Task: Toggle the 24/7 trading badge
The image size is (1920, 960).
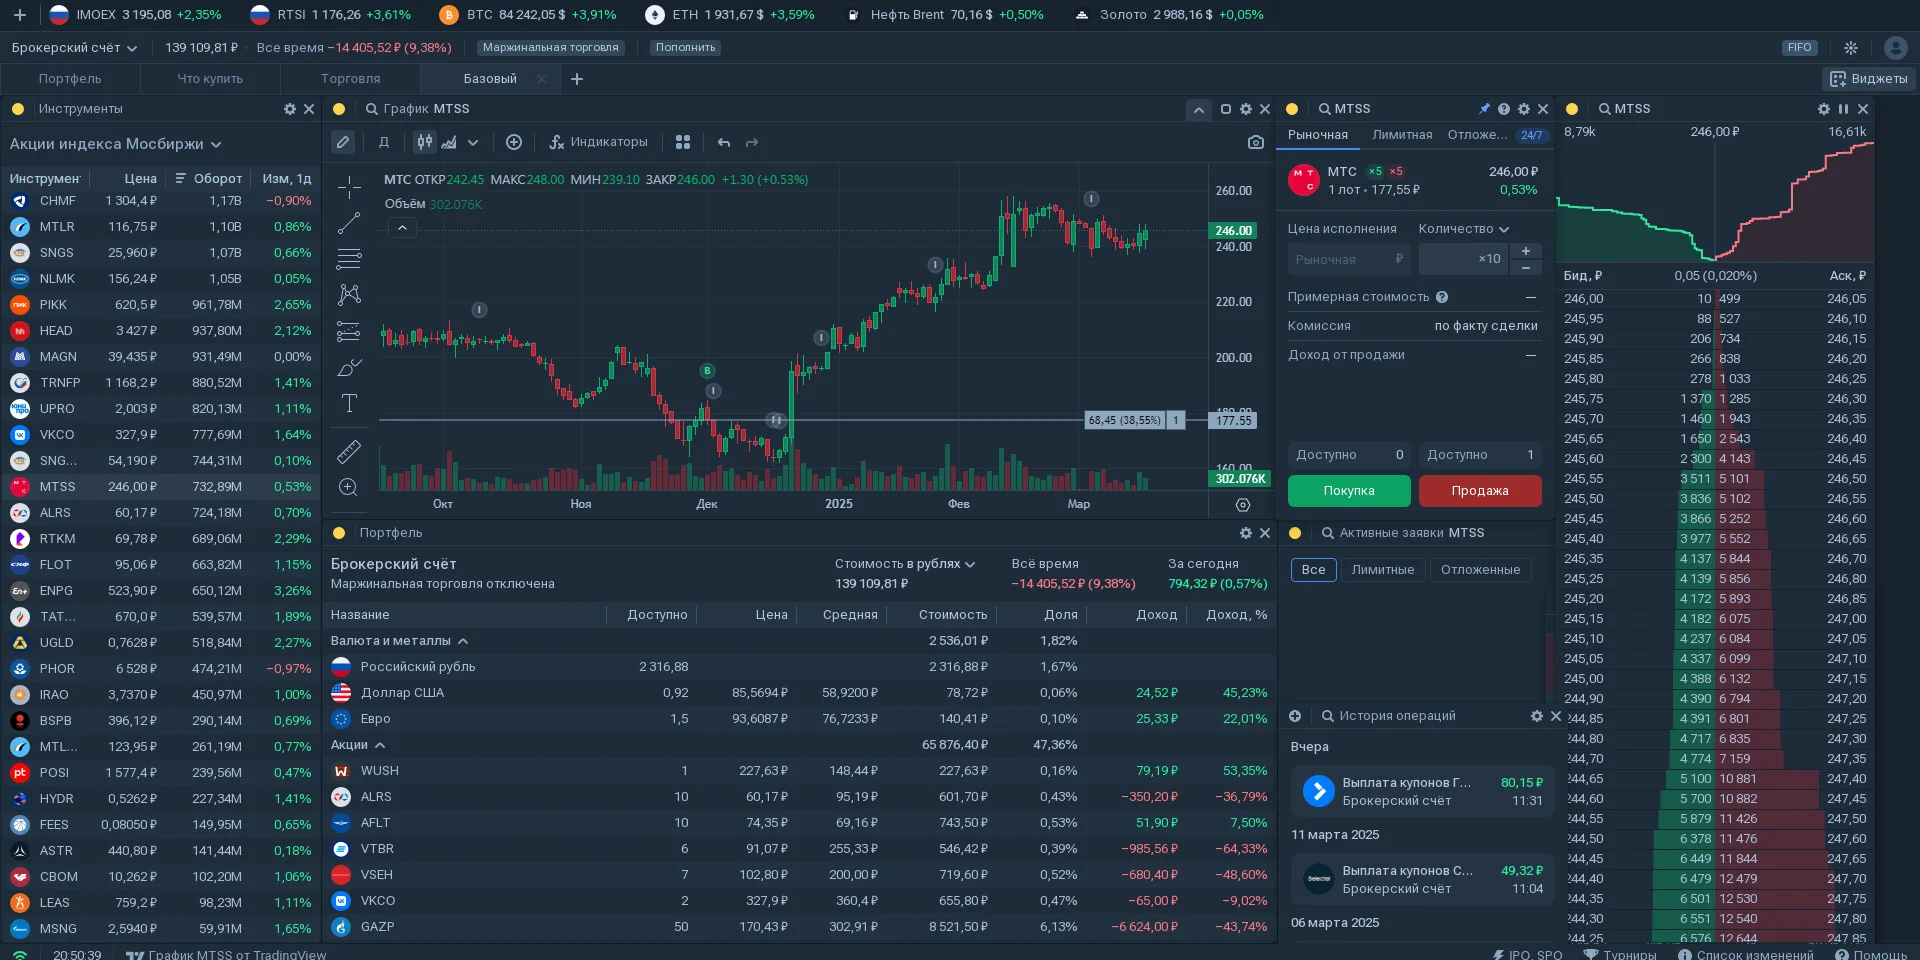Action: point(1532,135)
